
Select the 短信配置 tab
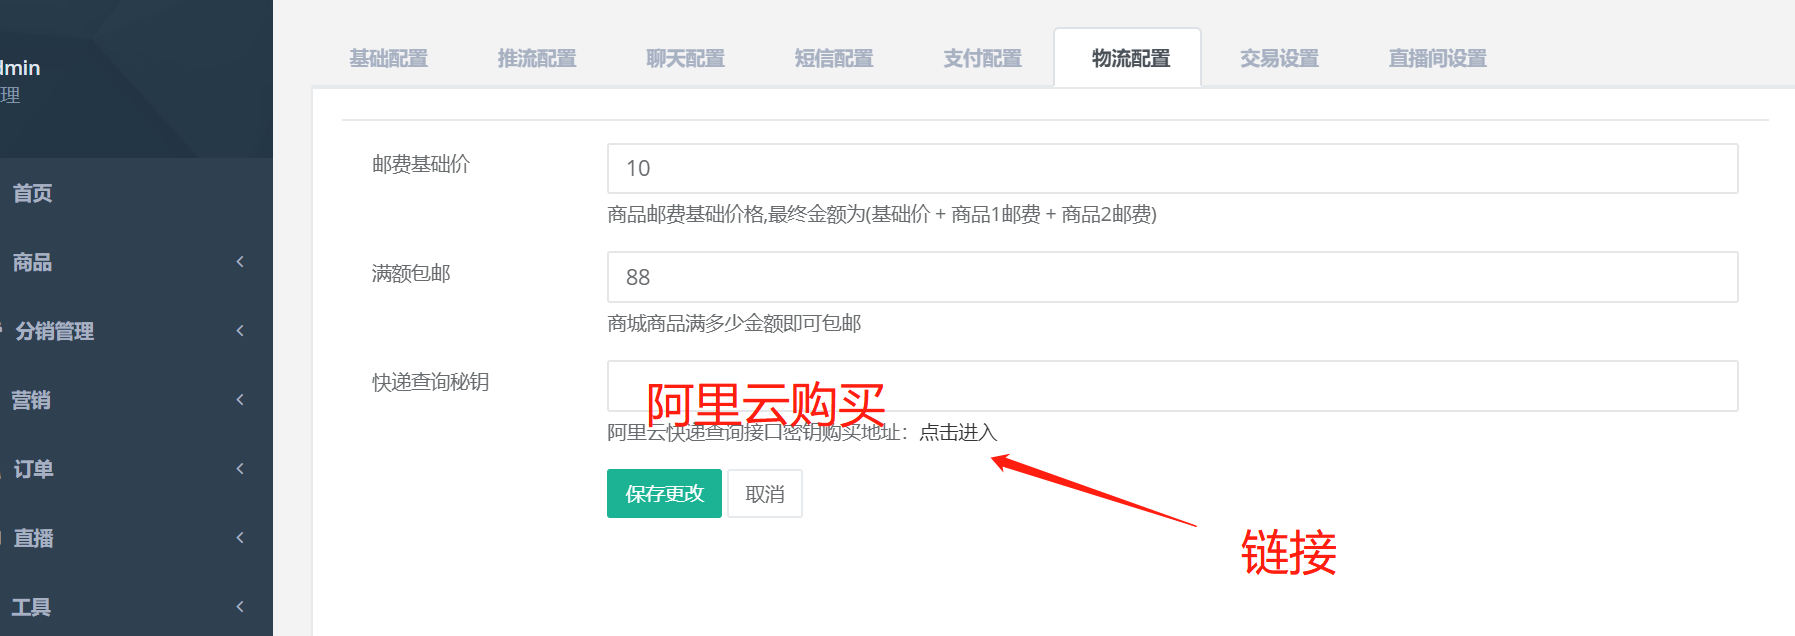(834, 59)
